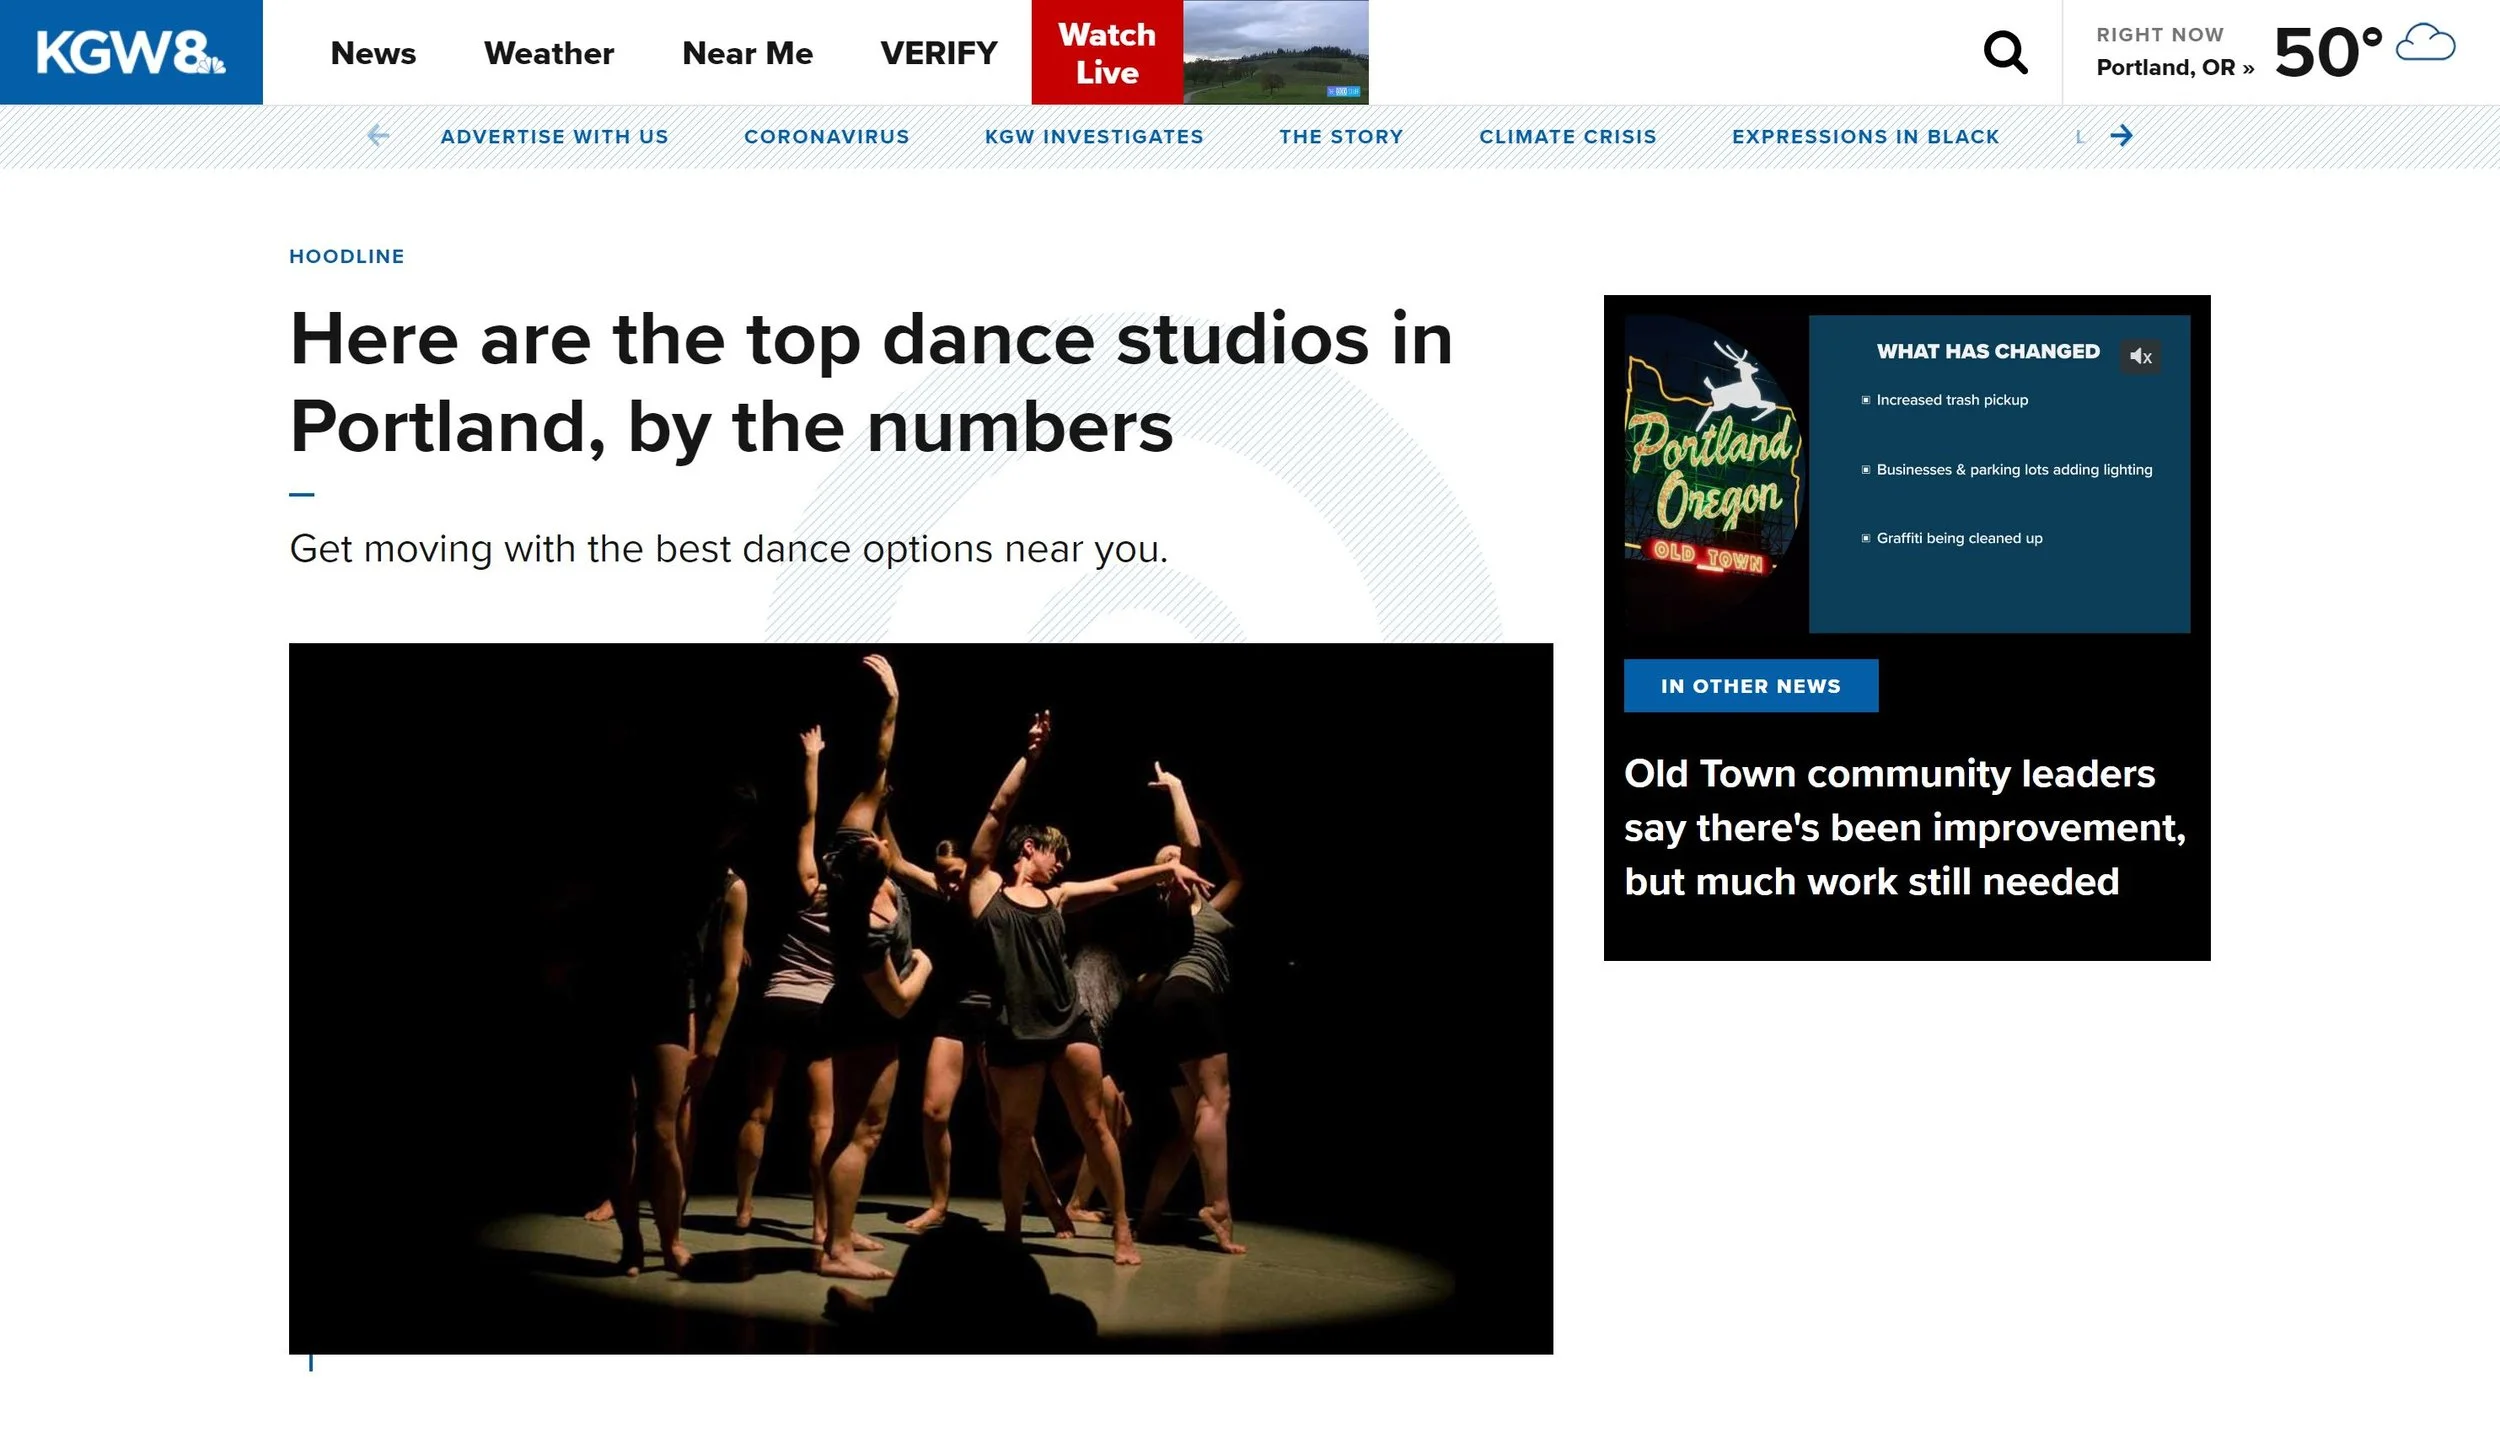Open Old Town community leaders headline

(1905, 828)
